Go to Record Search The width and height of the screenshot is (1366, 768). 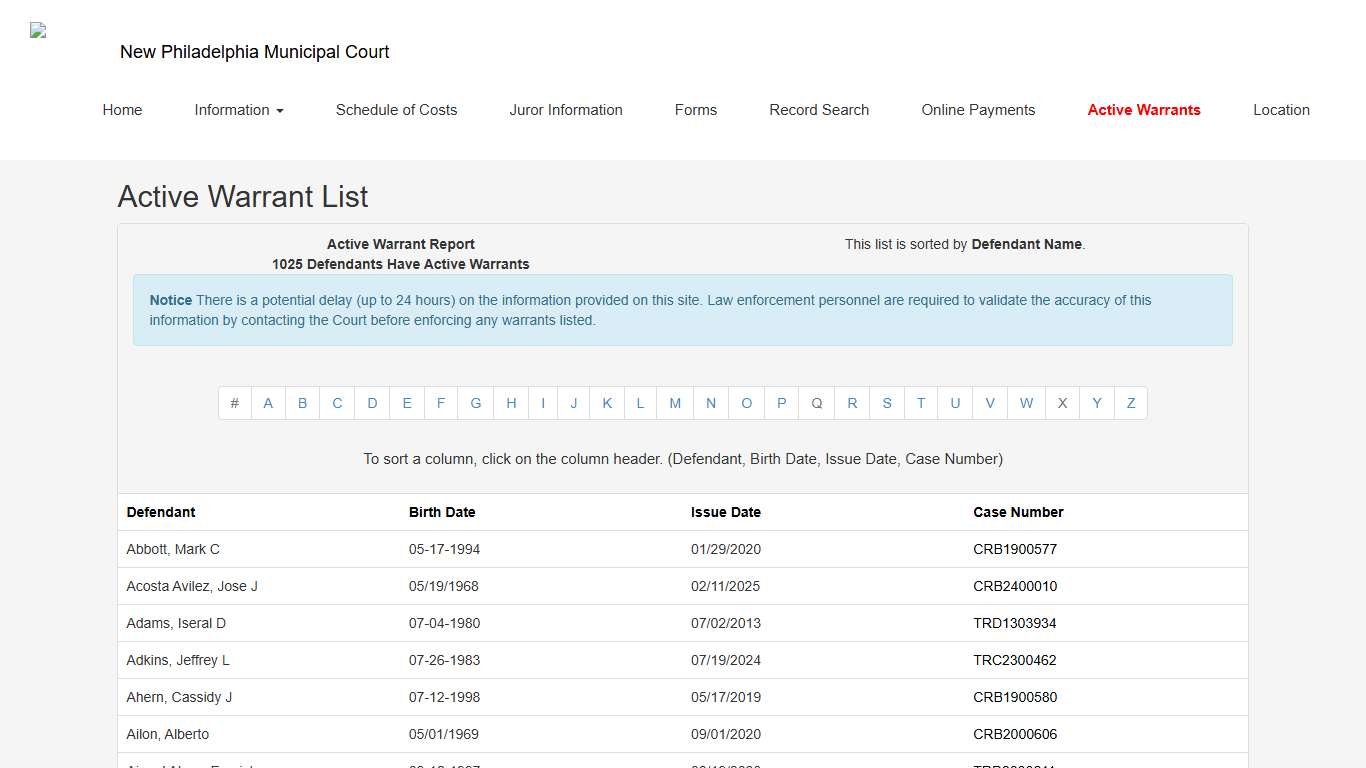pyautogui.click(x=819, y=110)
